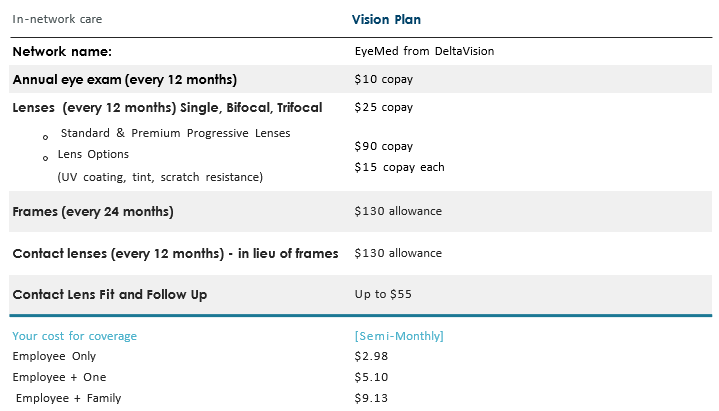719x411 pixels.
Task: Click the blue "Your cost for coverage" text
Action: [74, 336]
